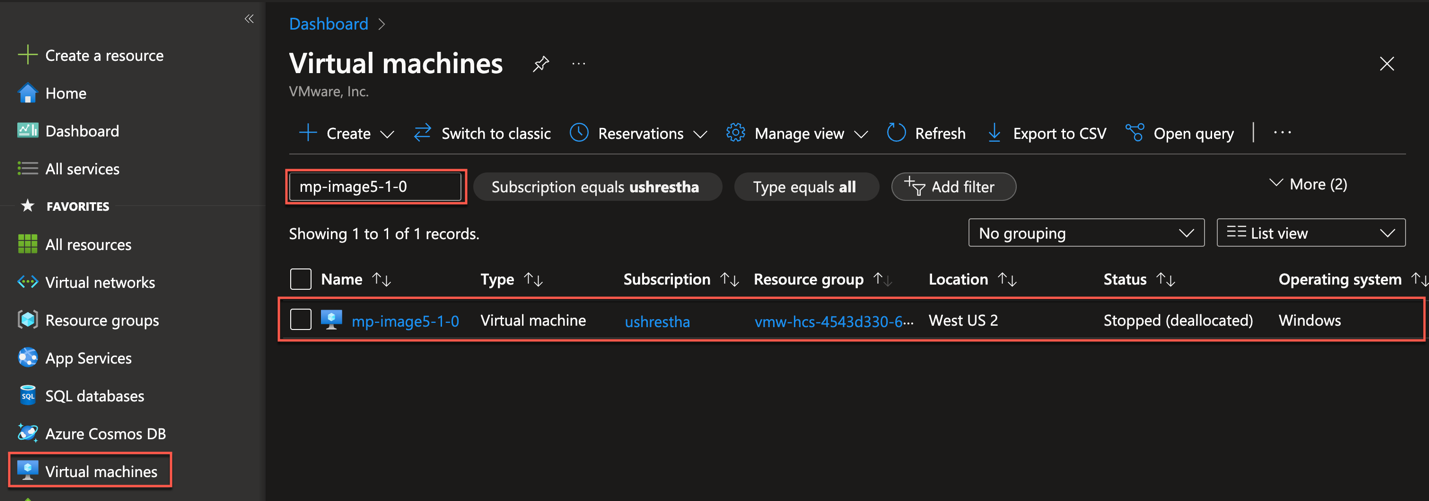Image resolution: width=1429 pixels, height=501 pixels.
Task: Open the mp-image5-1-0 VM link
Action: 405,321
